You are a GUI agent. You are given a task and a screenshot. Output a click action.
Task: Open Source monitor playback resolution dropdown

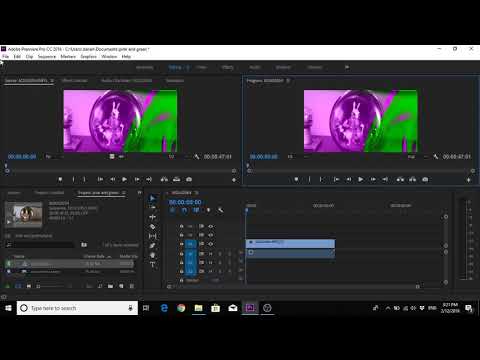click(x=179, y=156)
